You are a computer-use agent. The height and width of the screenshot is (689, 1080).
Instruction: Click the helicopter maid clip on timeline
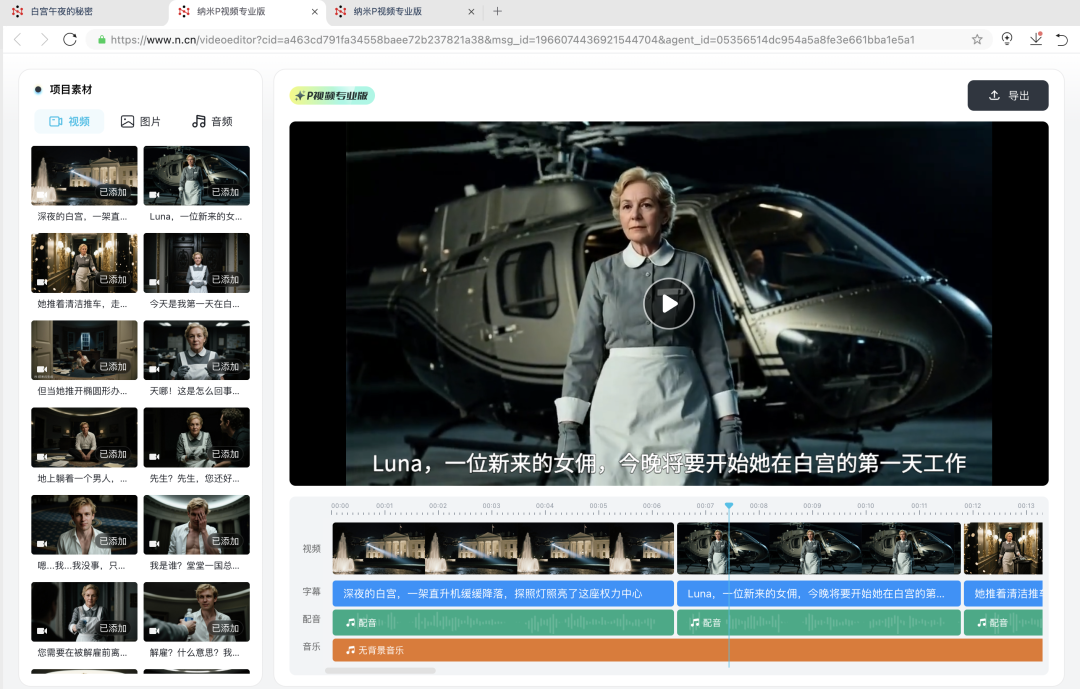pos(818,548)
